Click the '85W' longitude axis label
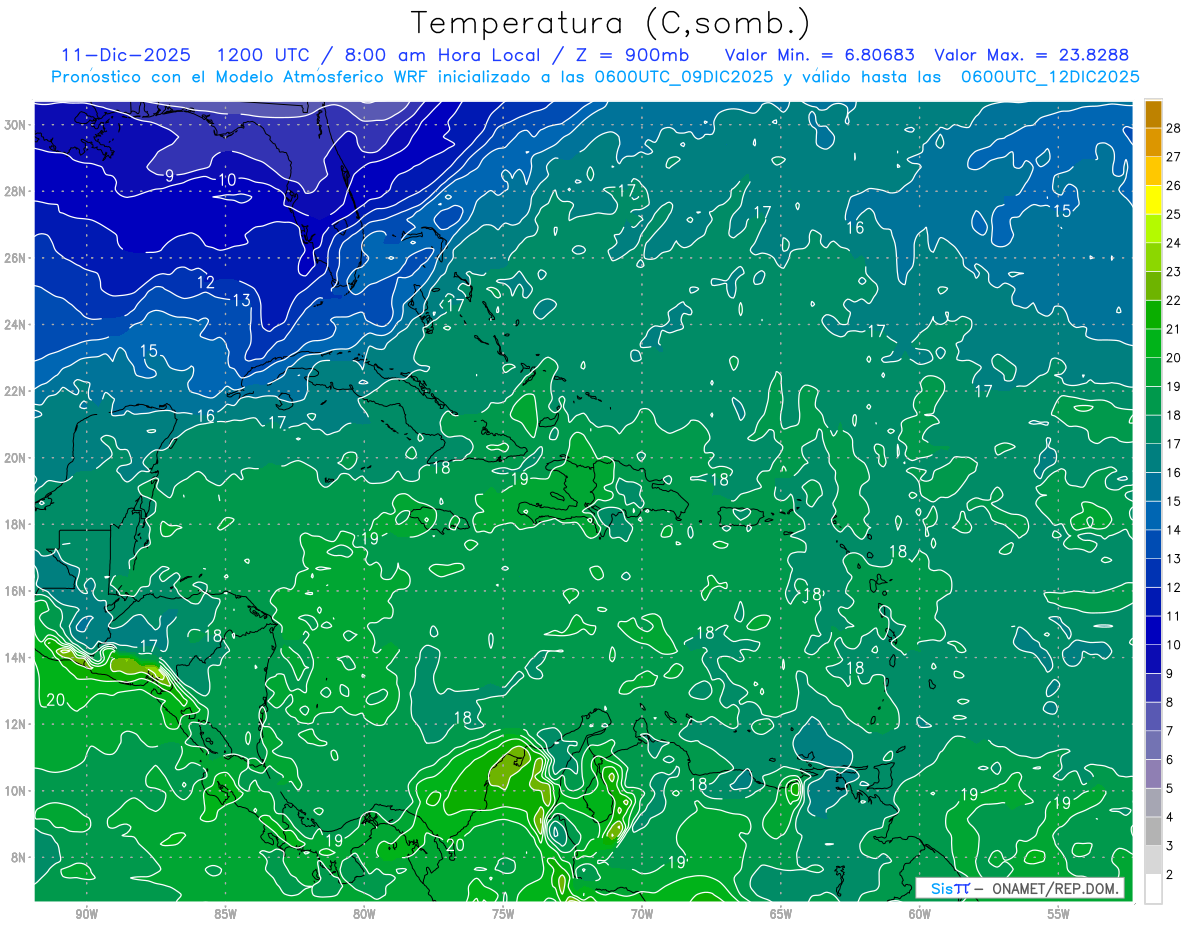This screenshot has width=1200, height=927. coord(225,914)
